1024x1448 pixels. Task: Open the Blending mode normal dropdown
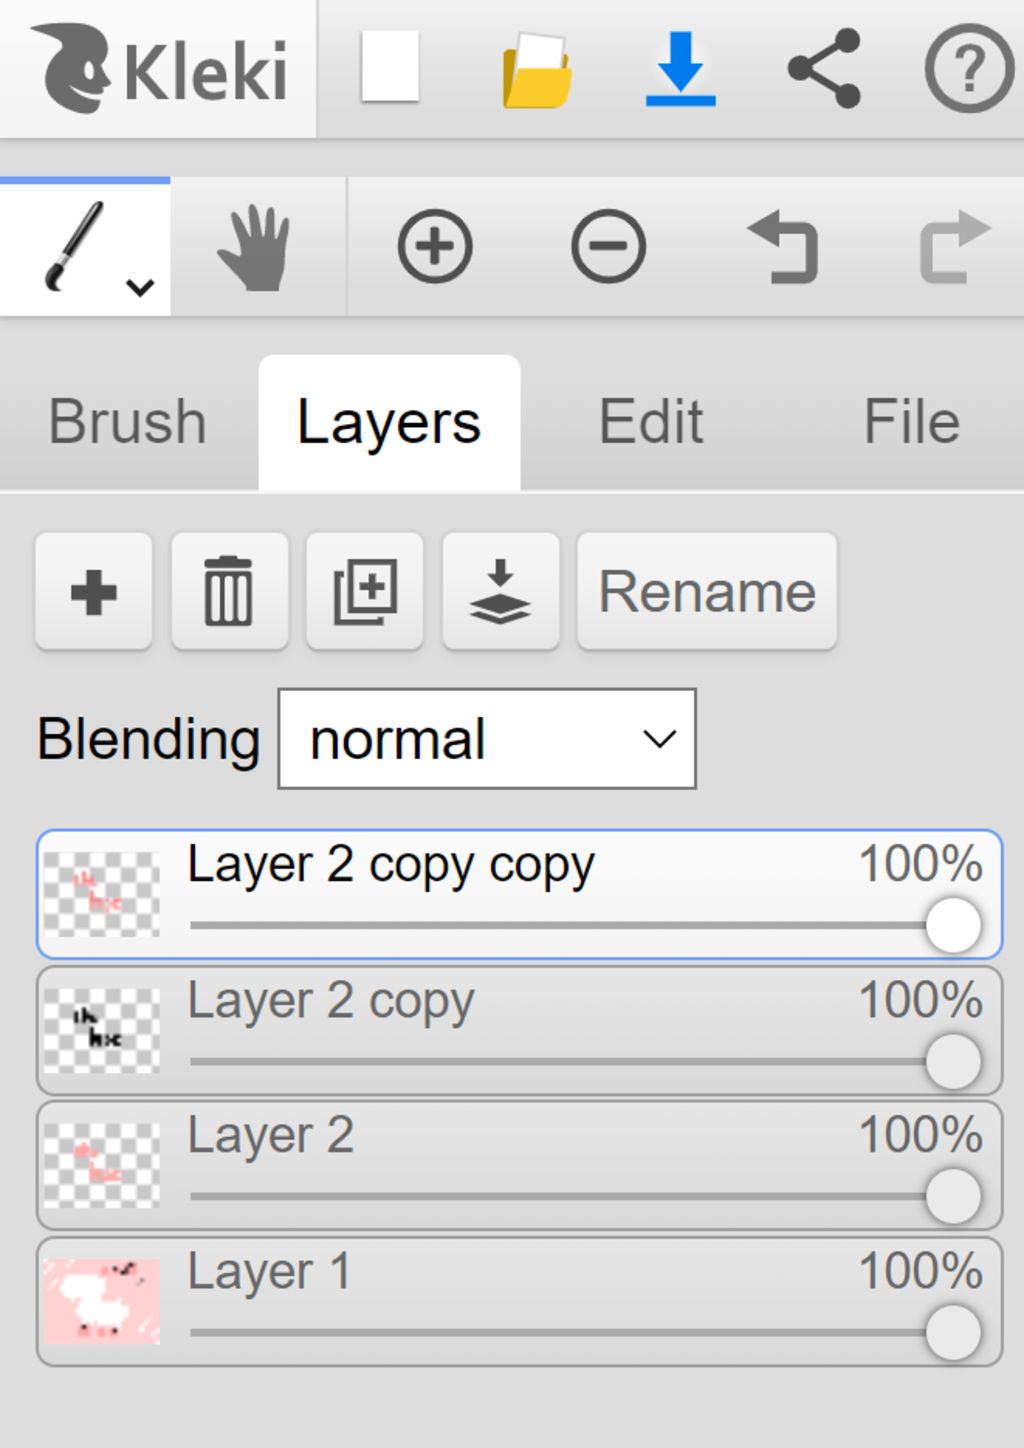click(487, 739)
